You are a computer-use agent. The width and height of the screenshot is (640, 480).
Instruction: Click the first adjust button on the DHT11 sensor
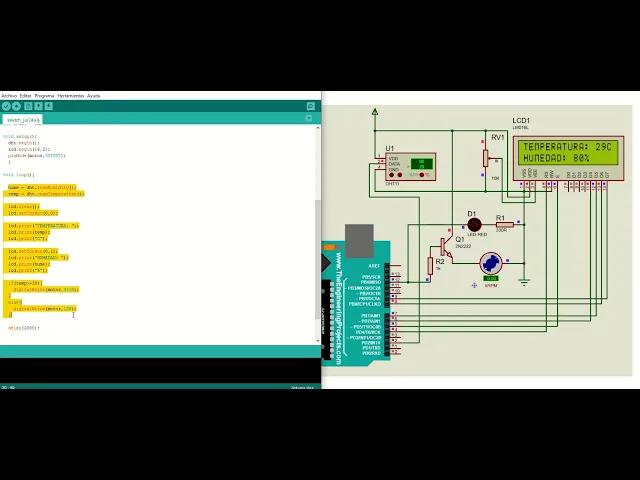[391, 175]
